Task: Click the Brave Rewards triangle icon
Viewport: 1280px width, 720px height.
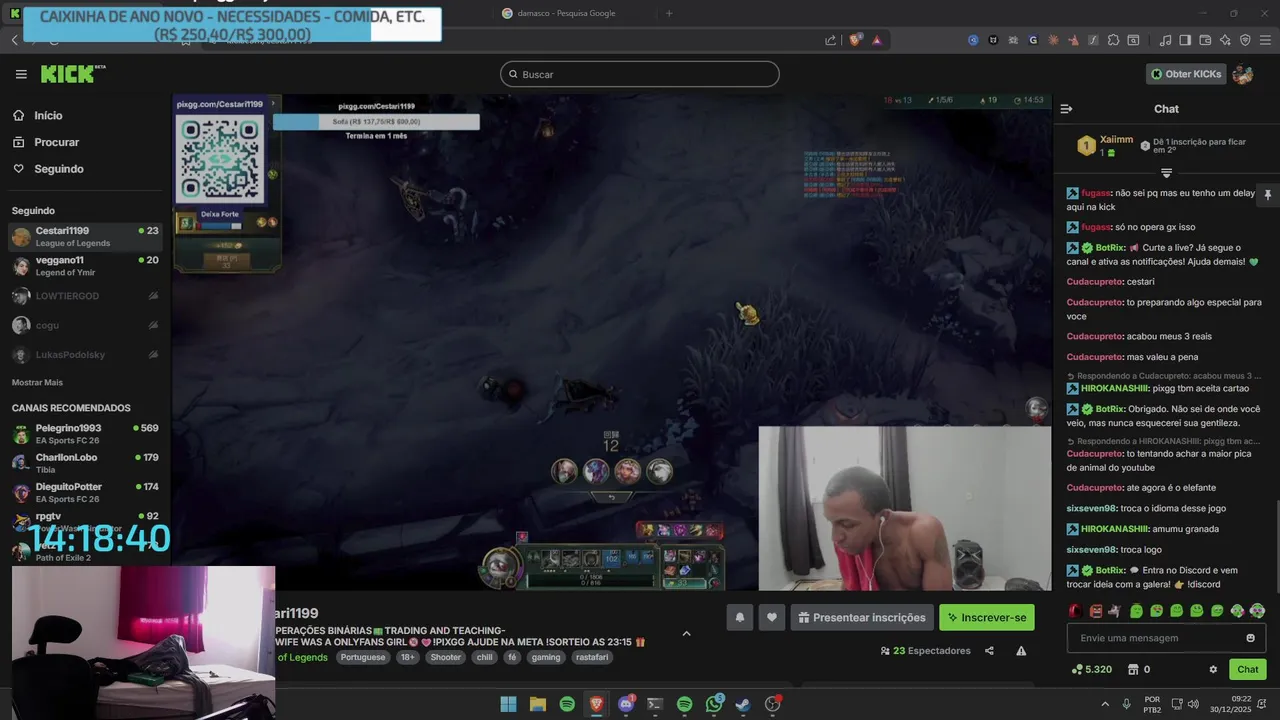Action: click(x=877, y=40)
